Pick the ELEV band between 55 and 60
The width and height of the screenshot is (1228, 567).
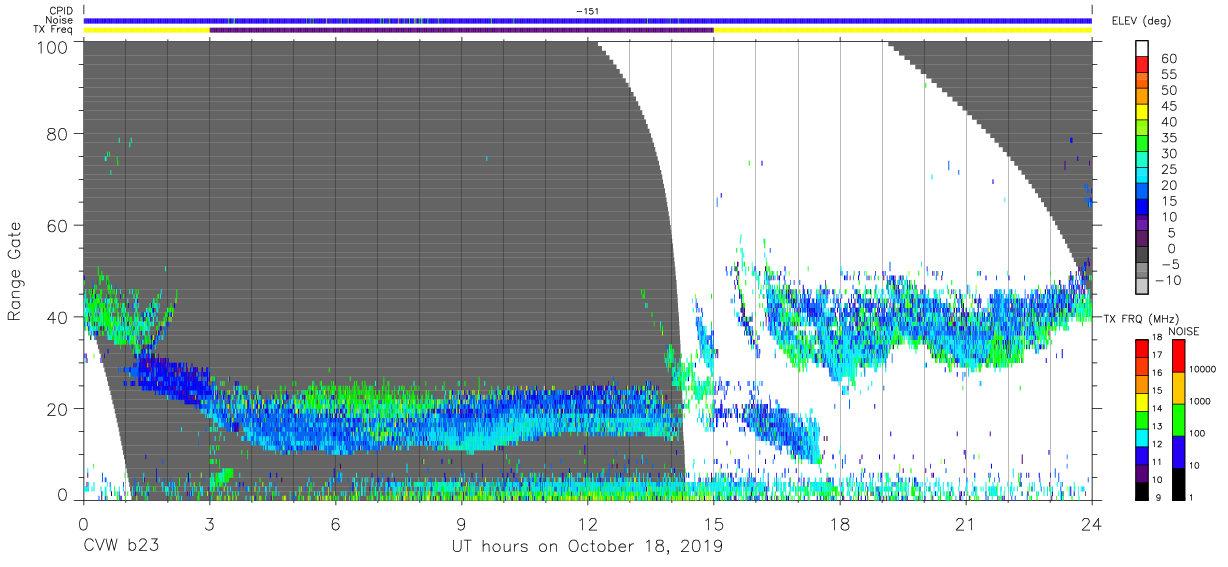click(x=1143, y=66)
